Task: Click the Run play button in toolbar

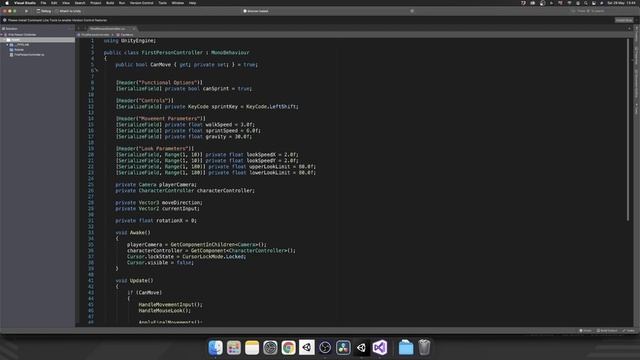Action: [x=27, y=11]
